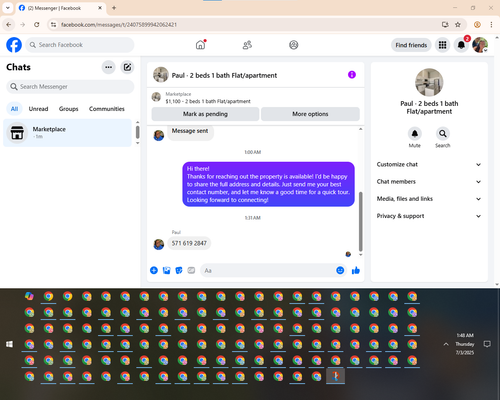500x400 pixels.
Task: Click Find friends button
Action: coord(411,45)
